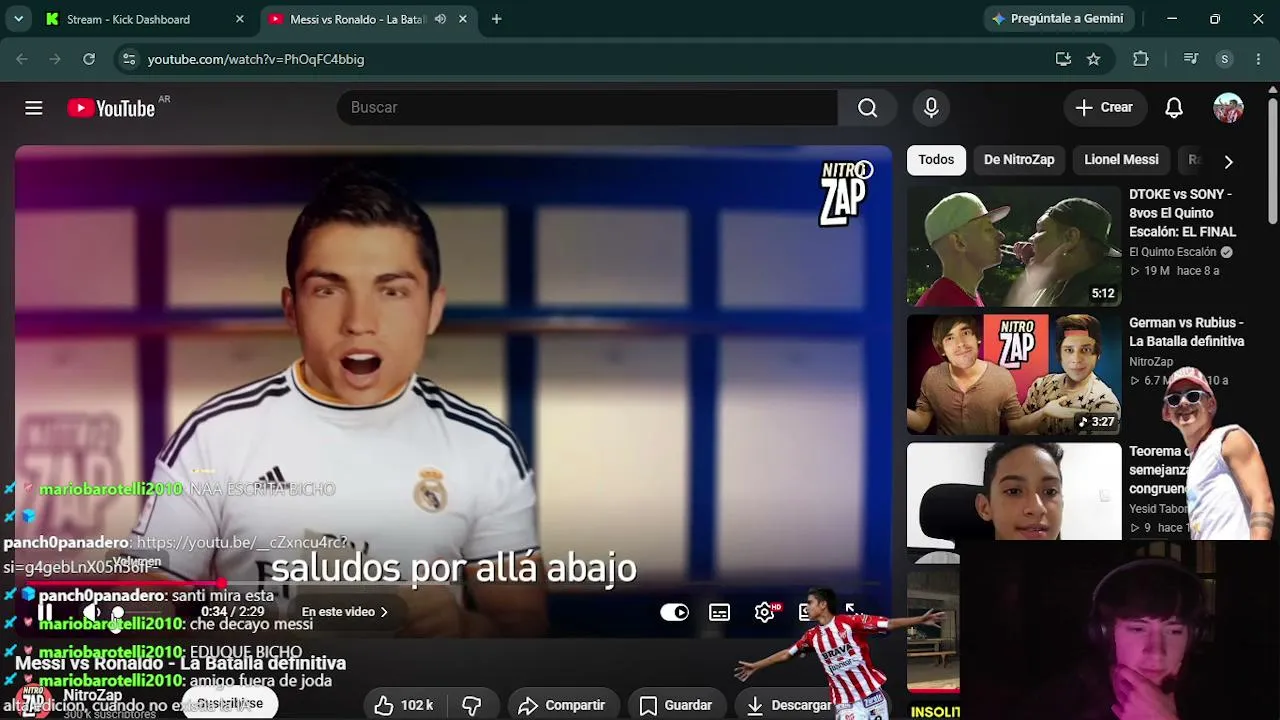
Task: Ask Gemini with Pregúntale a Gemini
Action: coord(1057,19)
